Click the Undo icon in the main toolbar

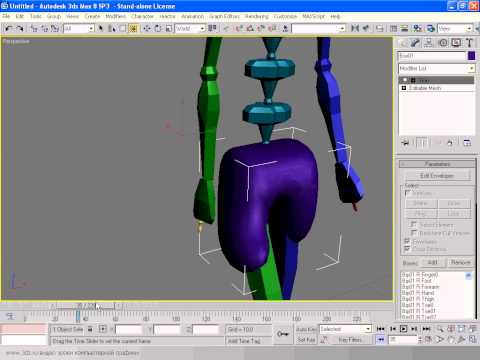8,29
